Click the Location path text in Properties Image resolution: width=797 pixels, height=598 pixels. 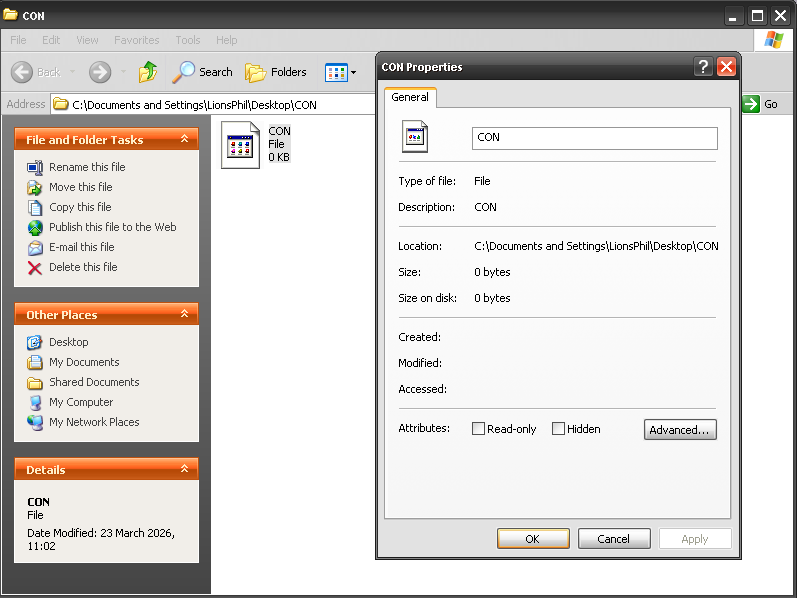596,246
